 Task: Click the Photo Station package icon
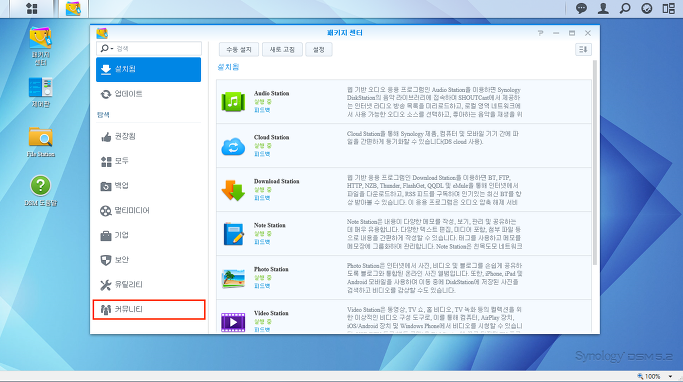pyautogui.click(x=233, y=278)
